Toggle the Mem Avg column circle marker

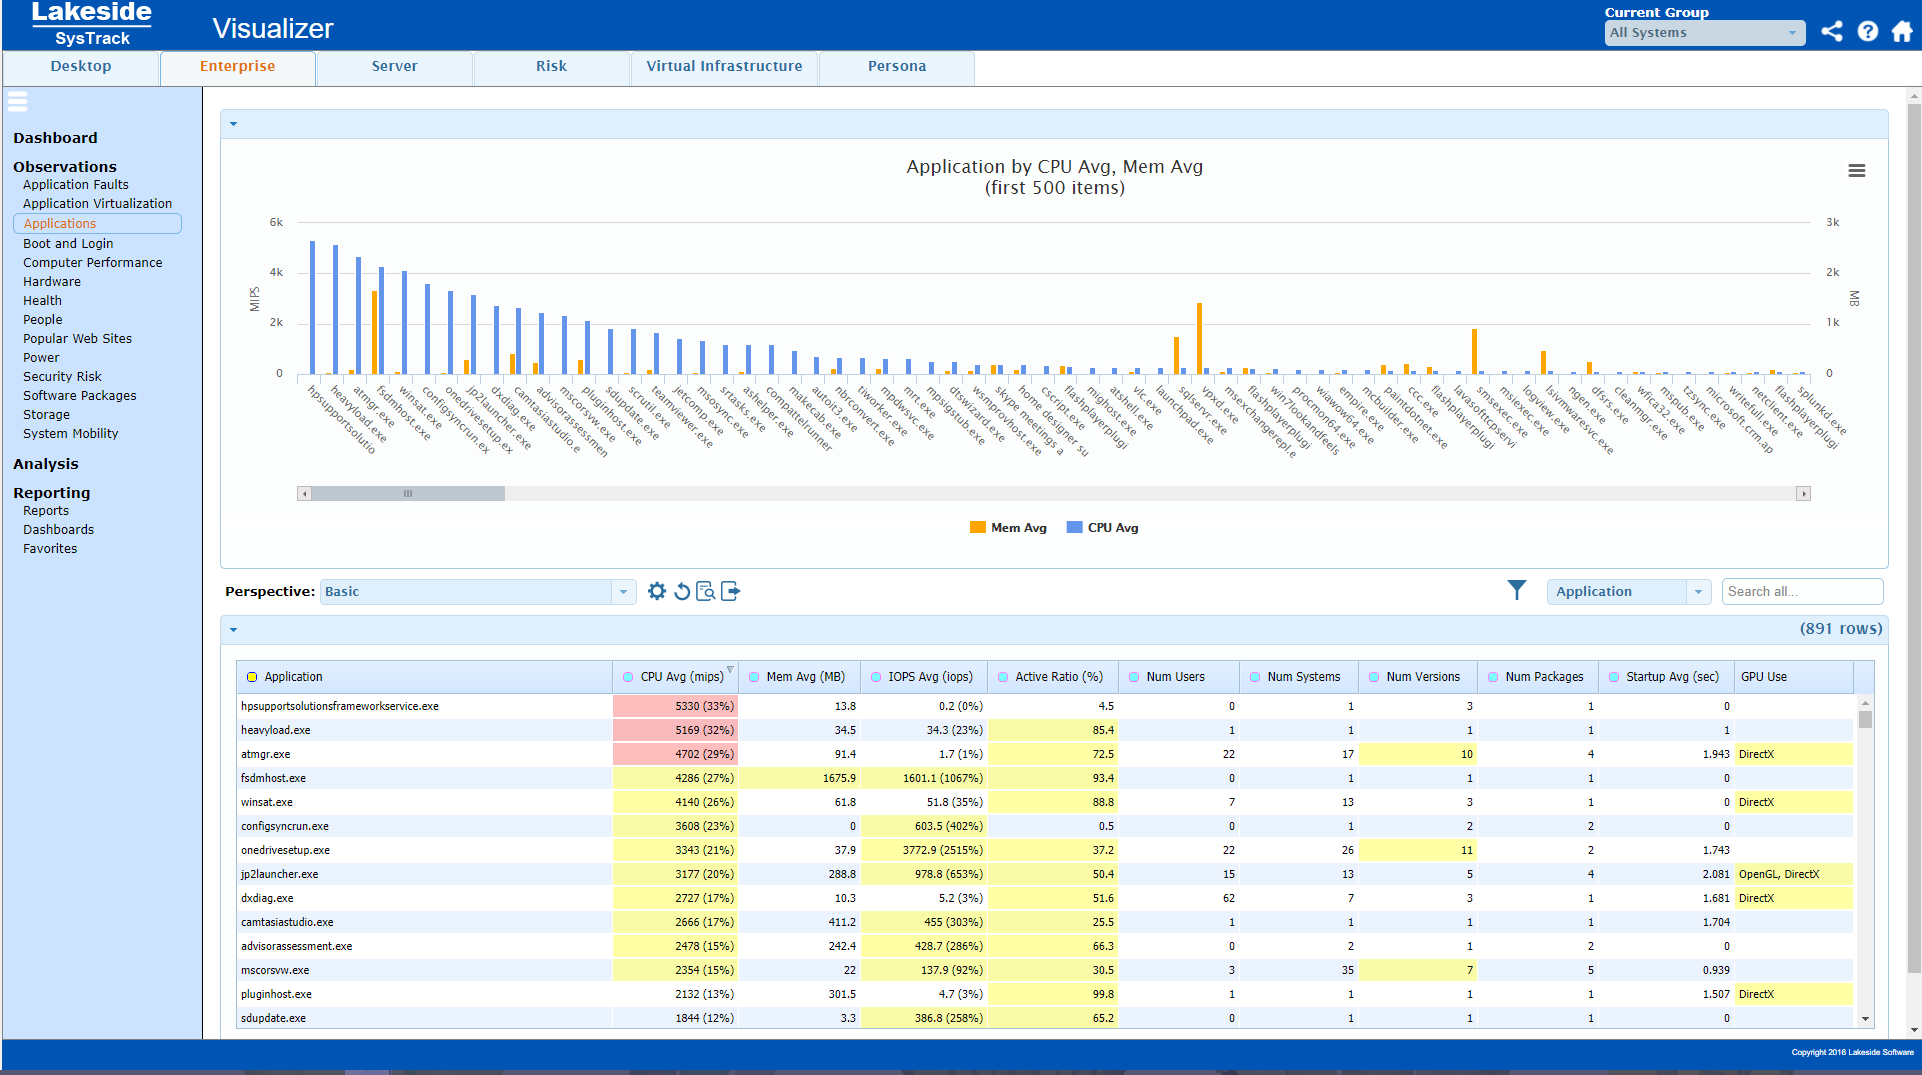click(754, 677)
